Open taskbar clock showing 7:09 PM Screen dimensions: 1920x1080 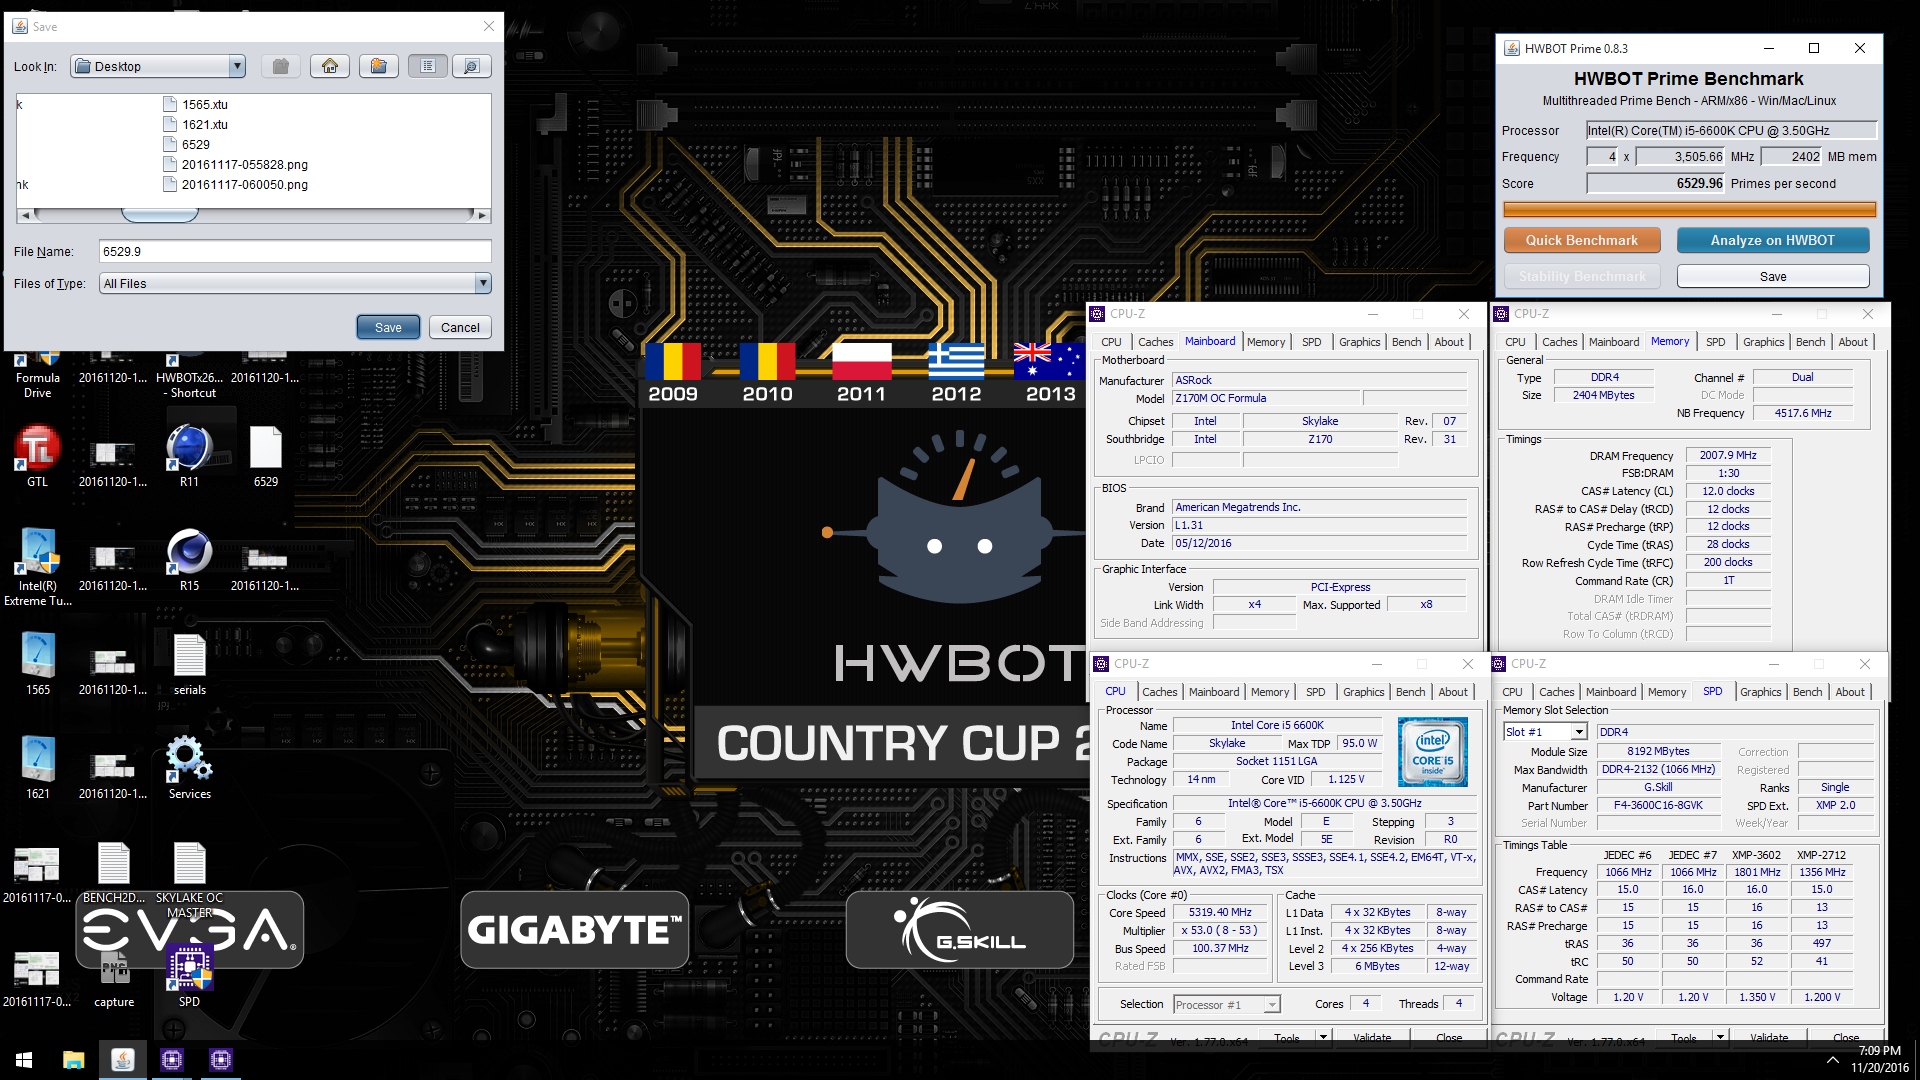click(x=1880, y=1060)
